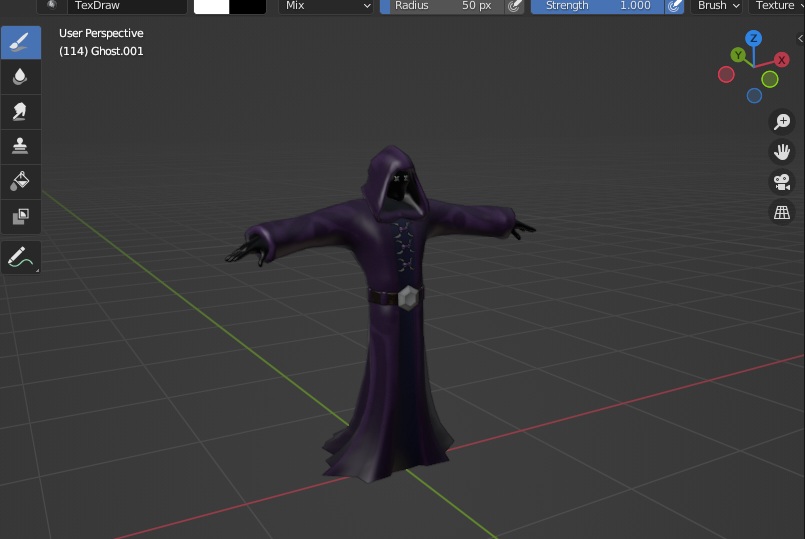Click the negative X axis red circle
The image size is (805, 539).
click(x=726, y=75)
